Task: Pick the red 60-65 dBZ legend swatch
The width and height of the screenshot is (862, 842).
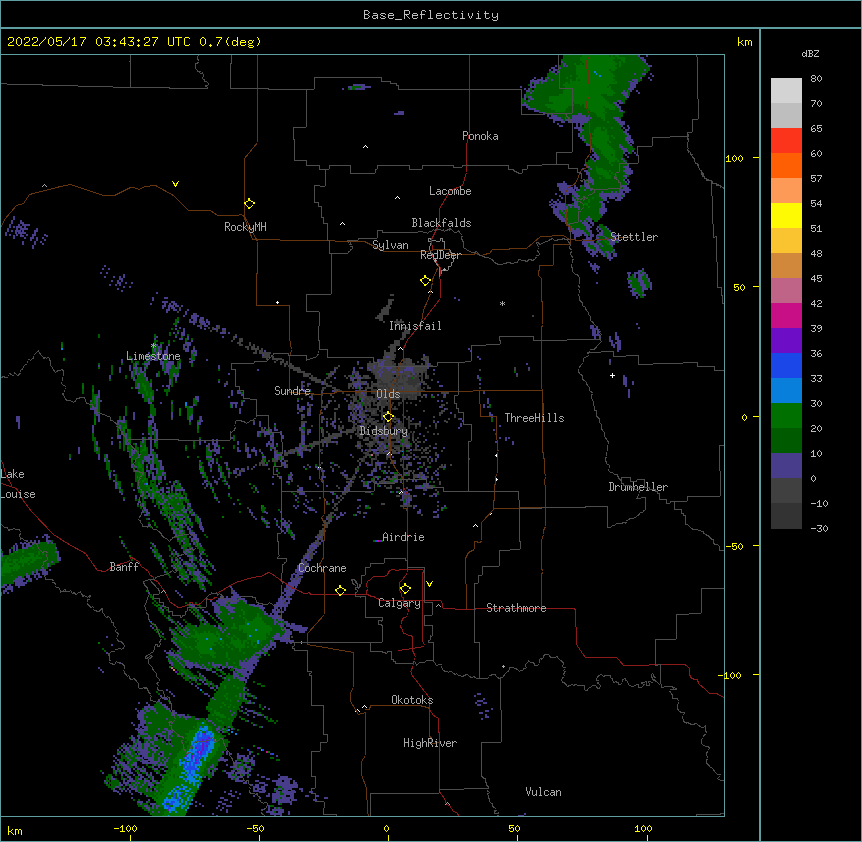Action: click(x=786, y=141)
